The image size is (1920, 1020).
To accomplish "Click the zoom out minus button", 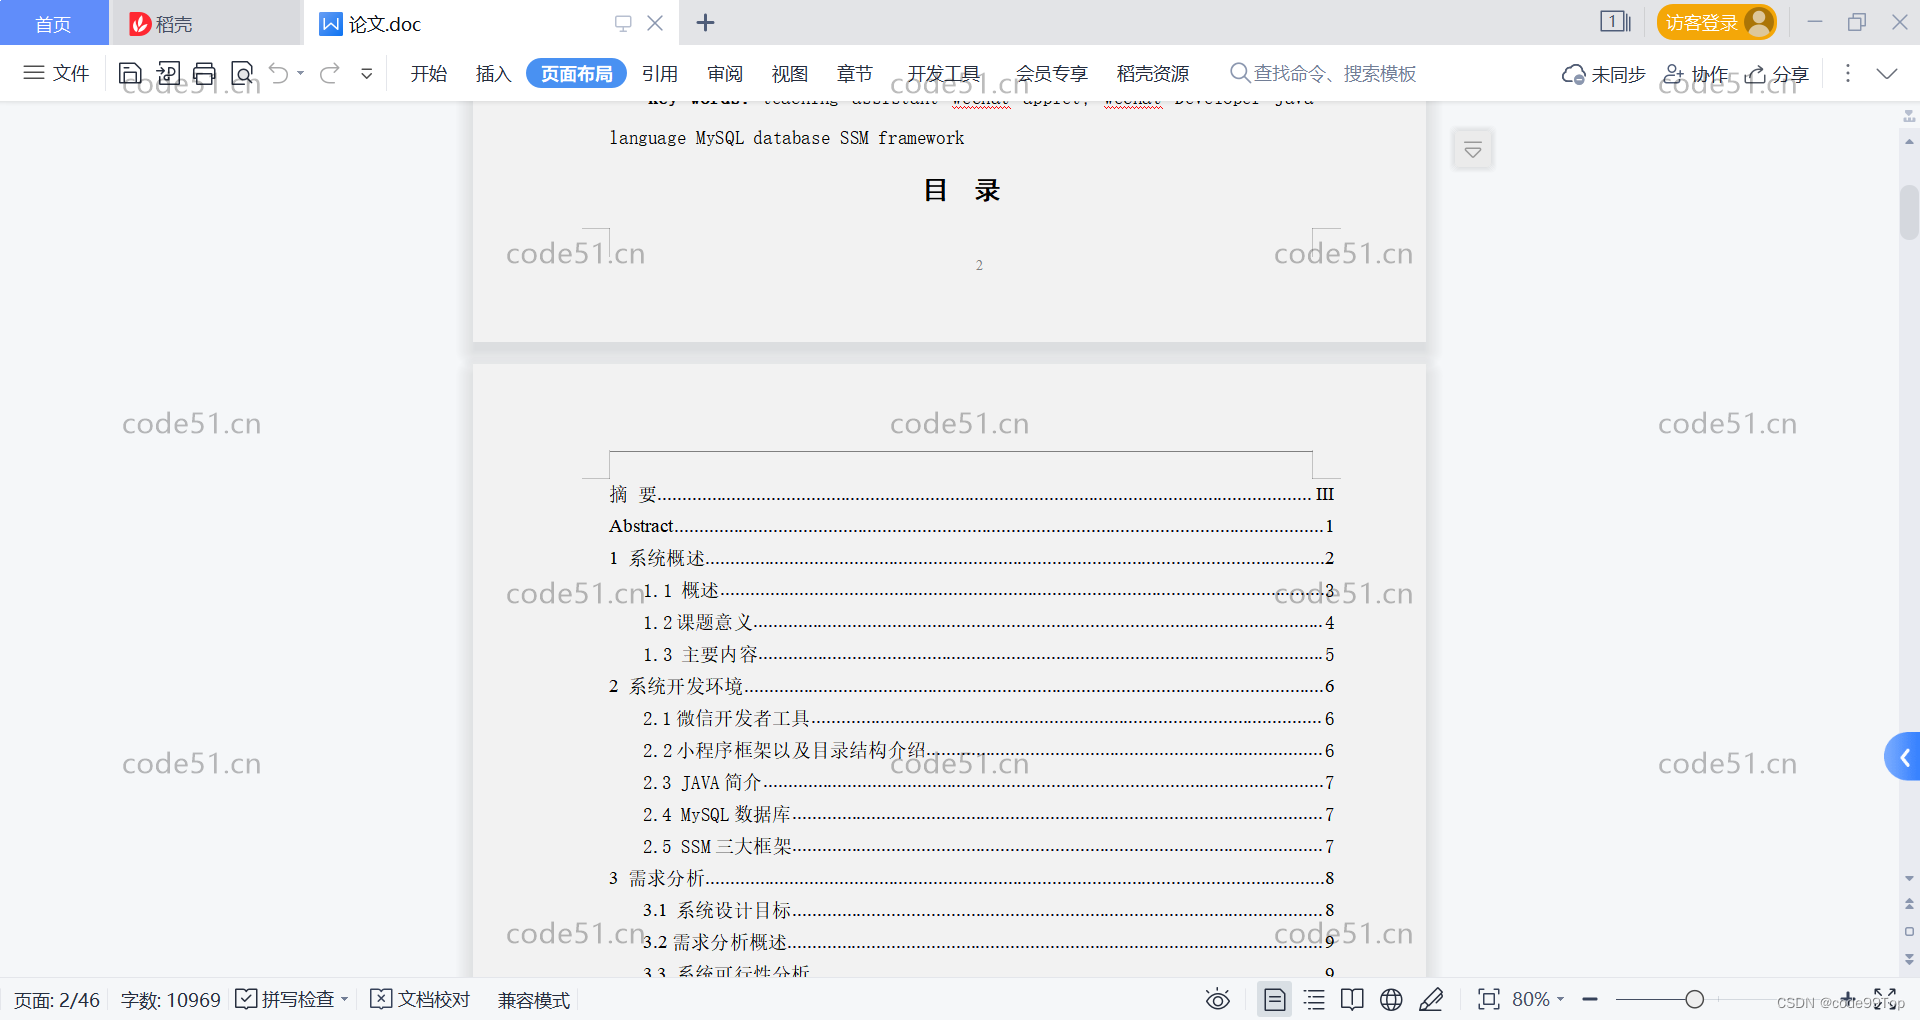I will point(1590,999).
